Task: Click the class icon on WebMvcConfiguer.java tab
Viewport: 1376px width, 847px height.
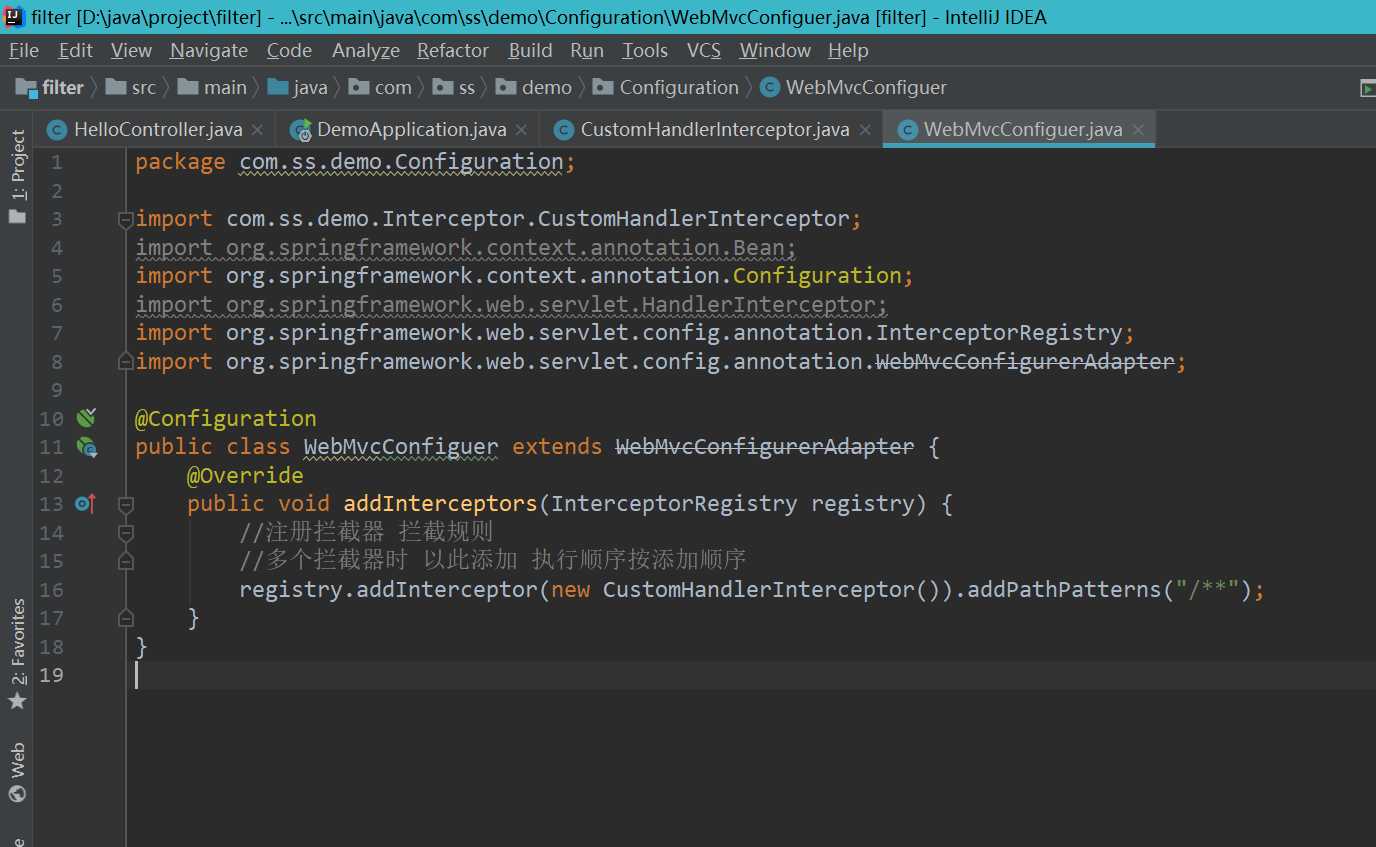Action: pos(907,130)
